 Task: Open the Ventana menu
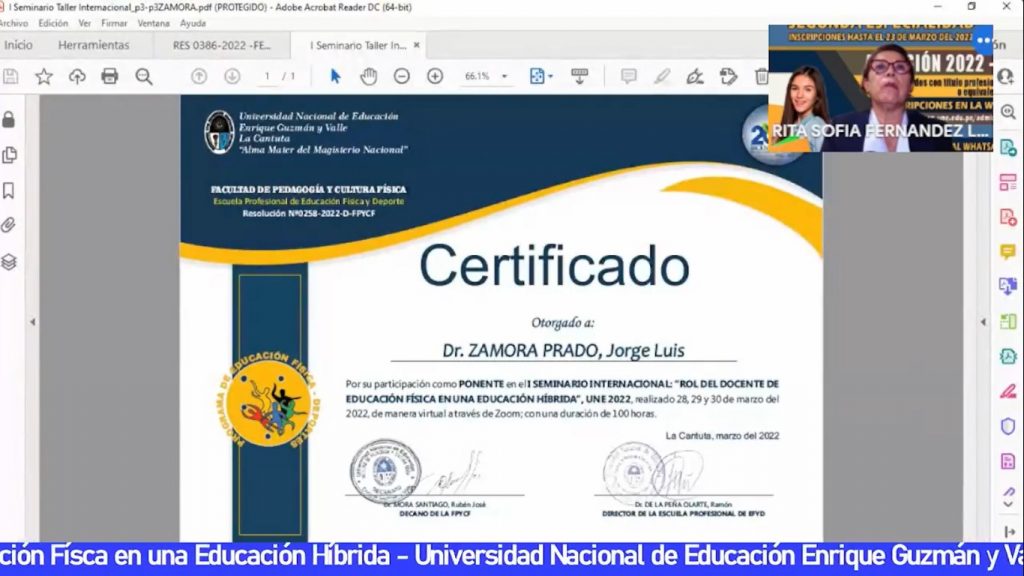tap(153, 23)
